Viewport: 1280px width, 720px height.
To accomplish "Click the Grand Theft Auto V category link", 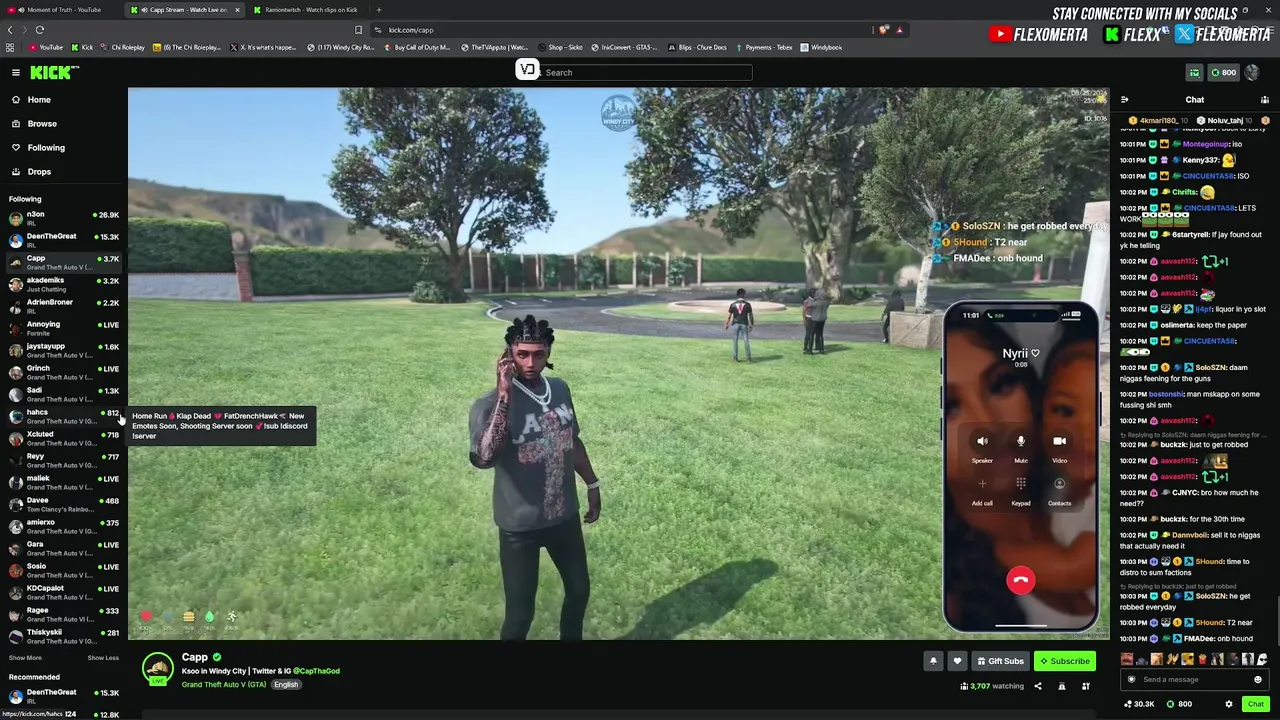I will coord(224,685).
